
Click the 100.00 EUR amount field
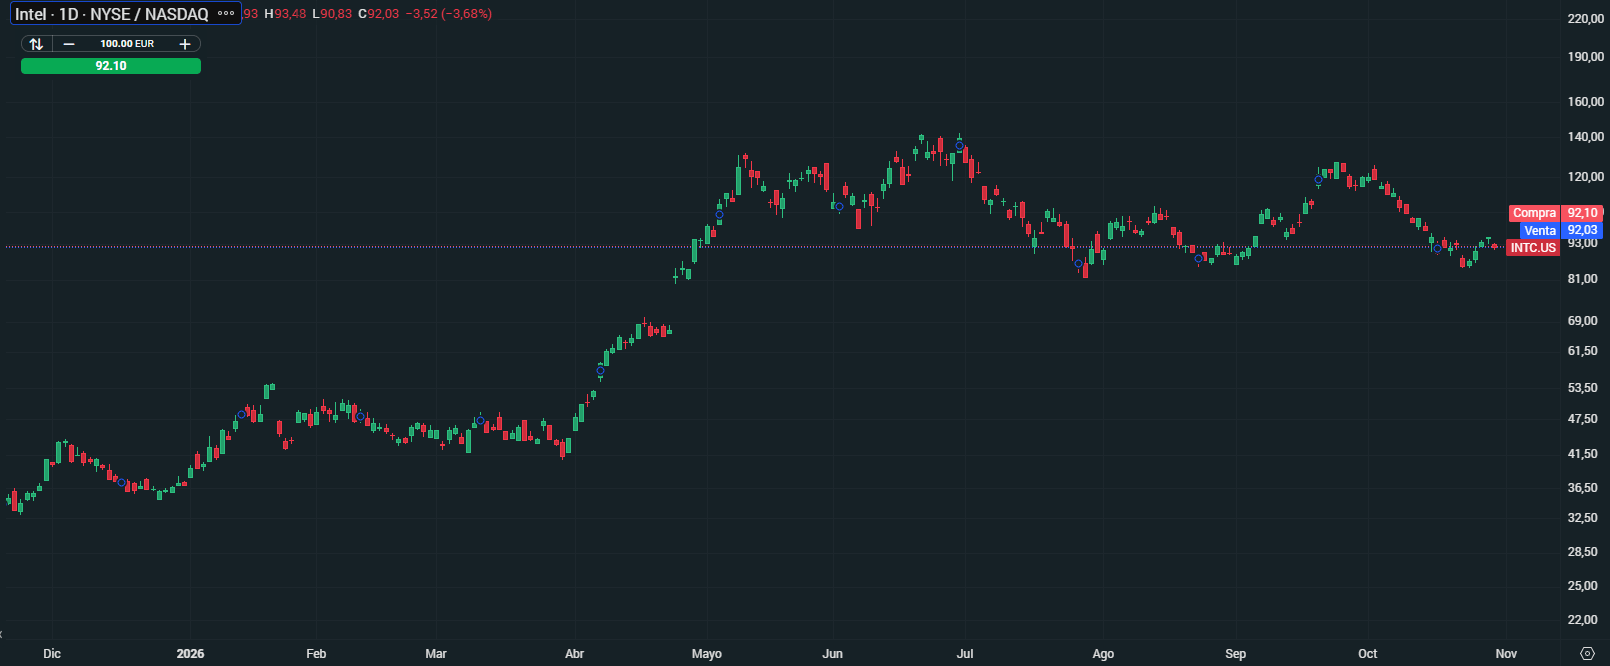(127, 44)
